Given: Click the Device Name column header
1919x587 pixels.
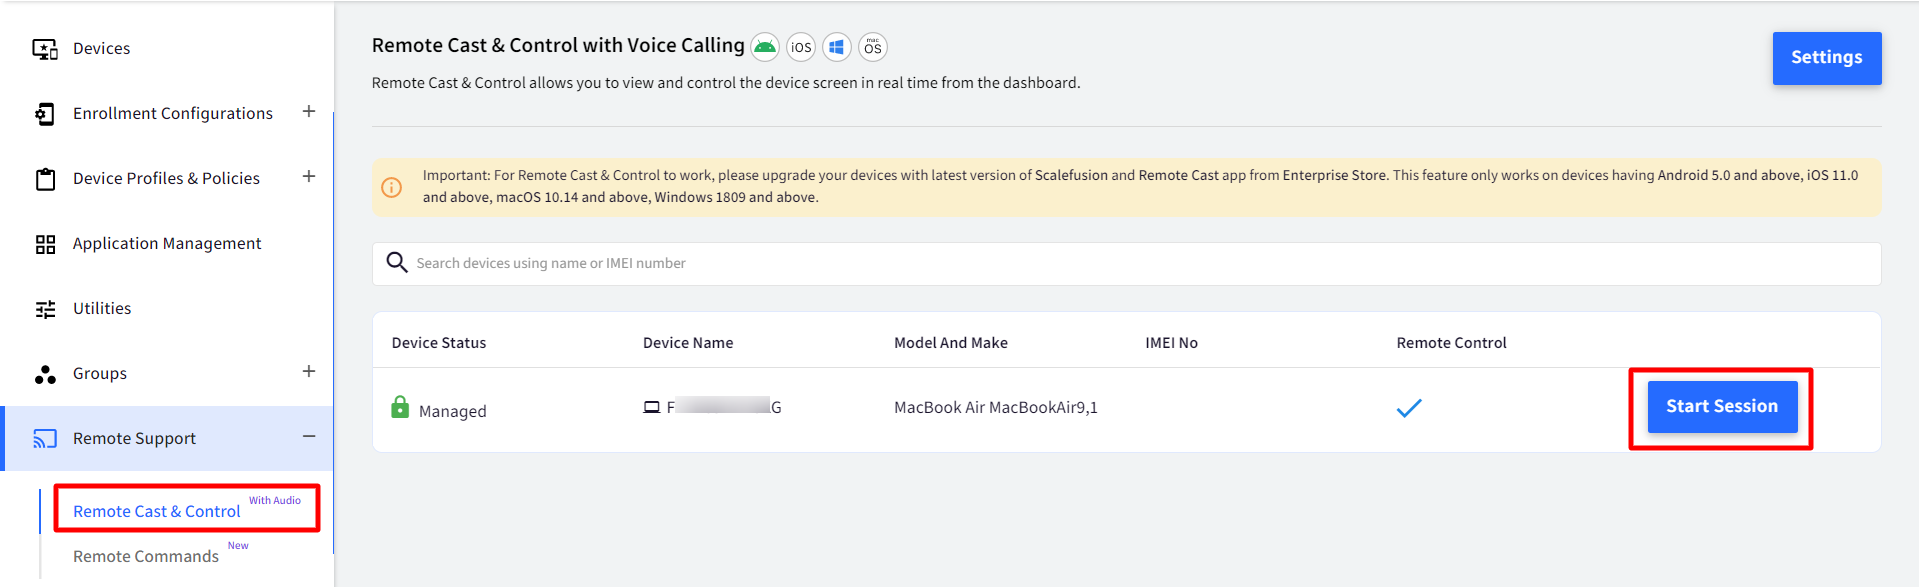Looking at the screenshot, I should (x=688, y=343).
